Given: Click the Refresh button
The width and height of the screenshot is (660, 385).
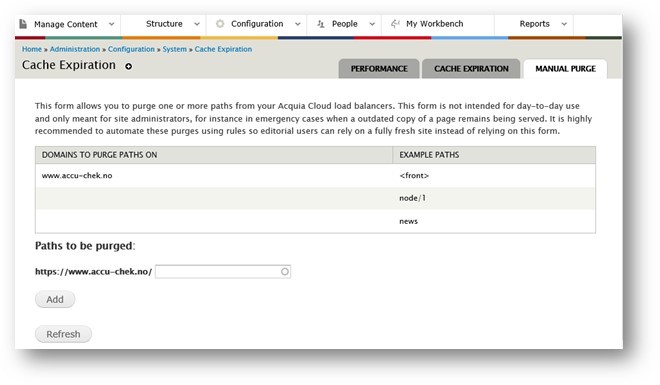Looking at the screenshot, I should [63, 334].
